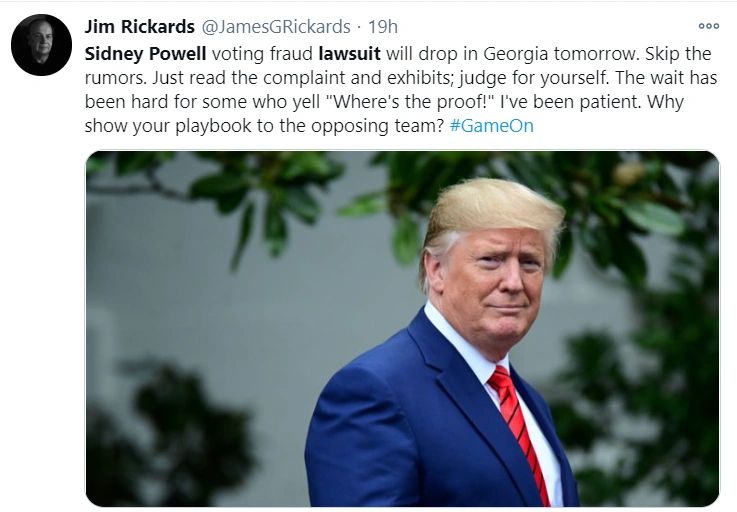Image resolution: width=737 pixels, height=512 pixels.
Task: Click the red striped tie in photo
Action: tap(519, 430)
